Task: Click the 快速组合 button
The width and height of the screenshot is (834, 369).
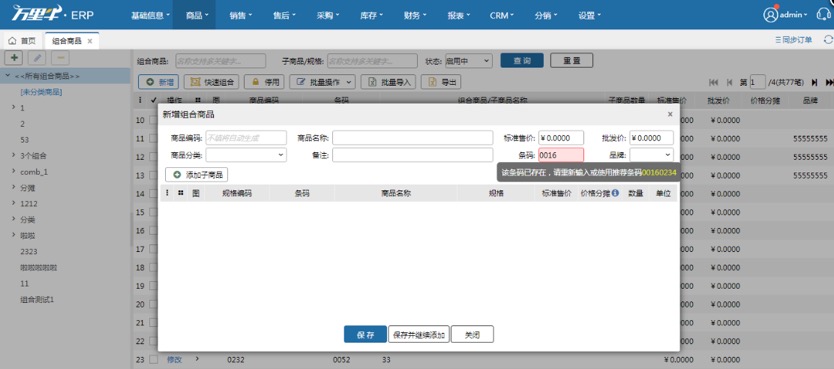Action: click(x=211, y=82)
